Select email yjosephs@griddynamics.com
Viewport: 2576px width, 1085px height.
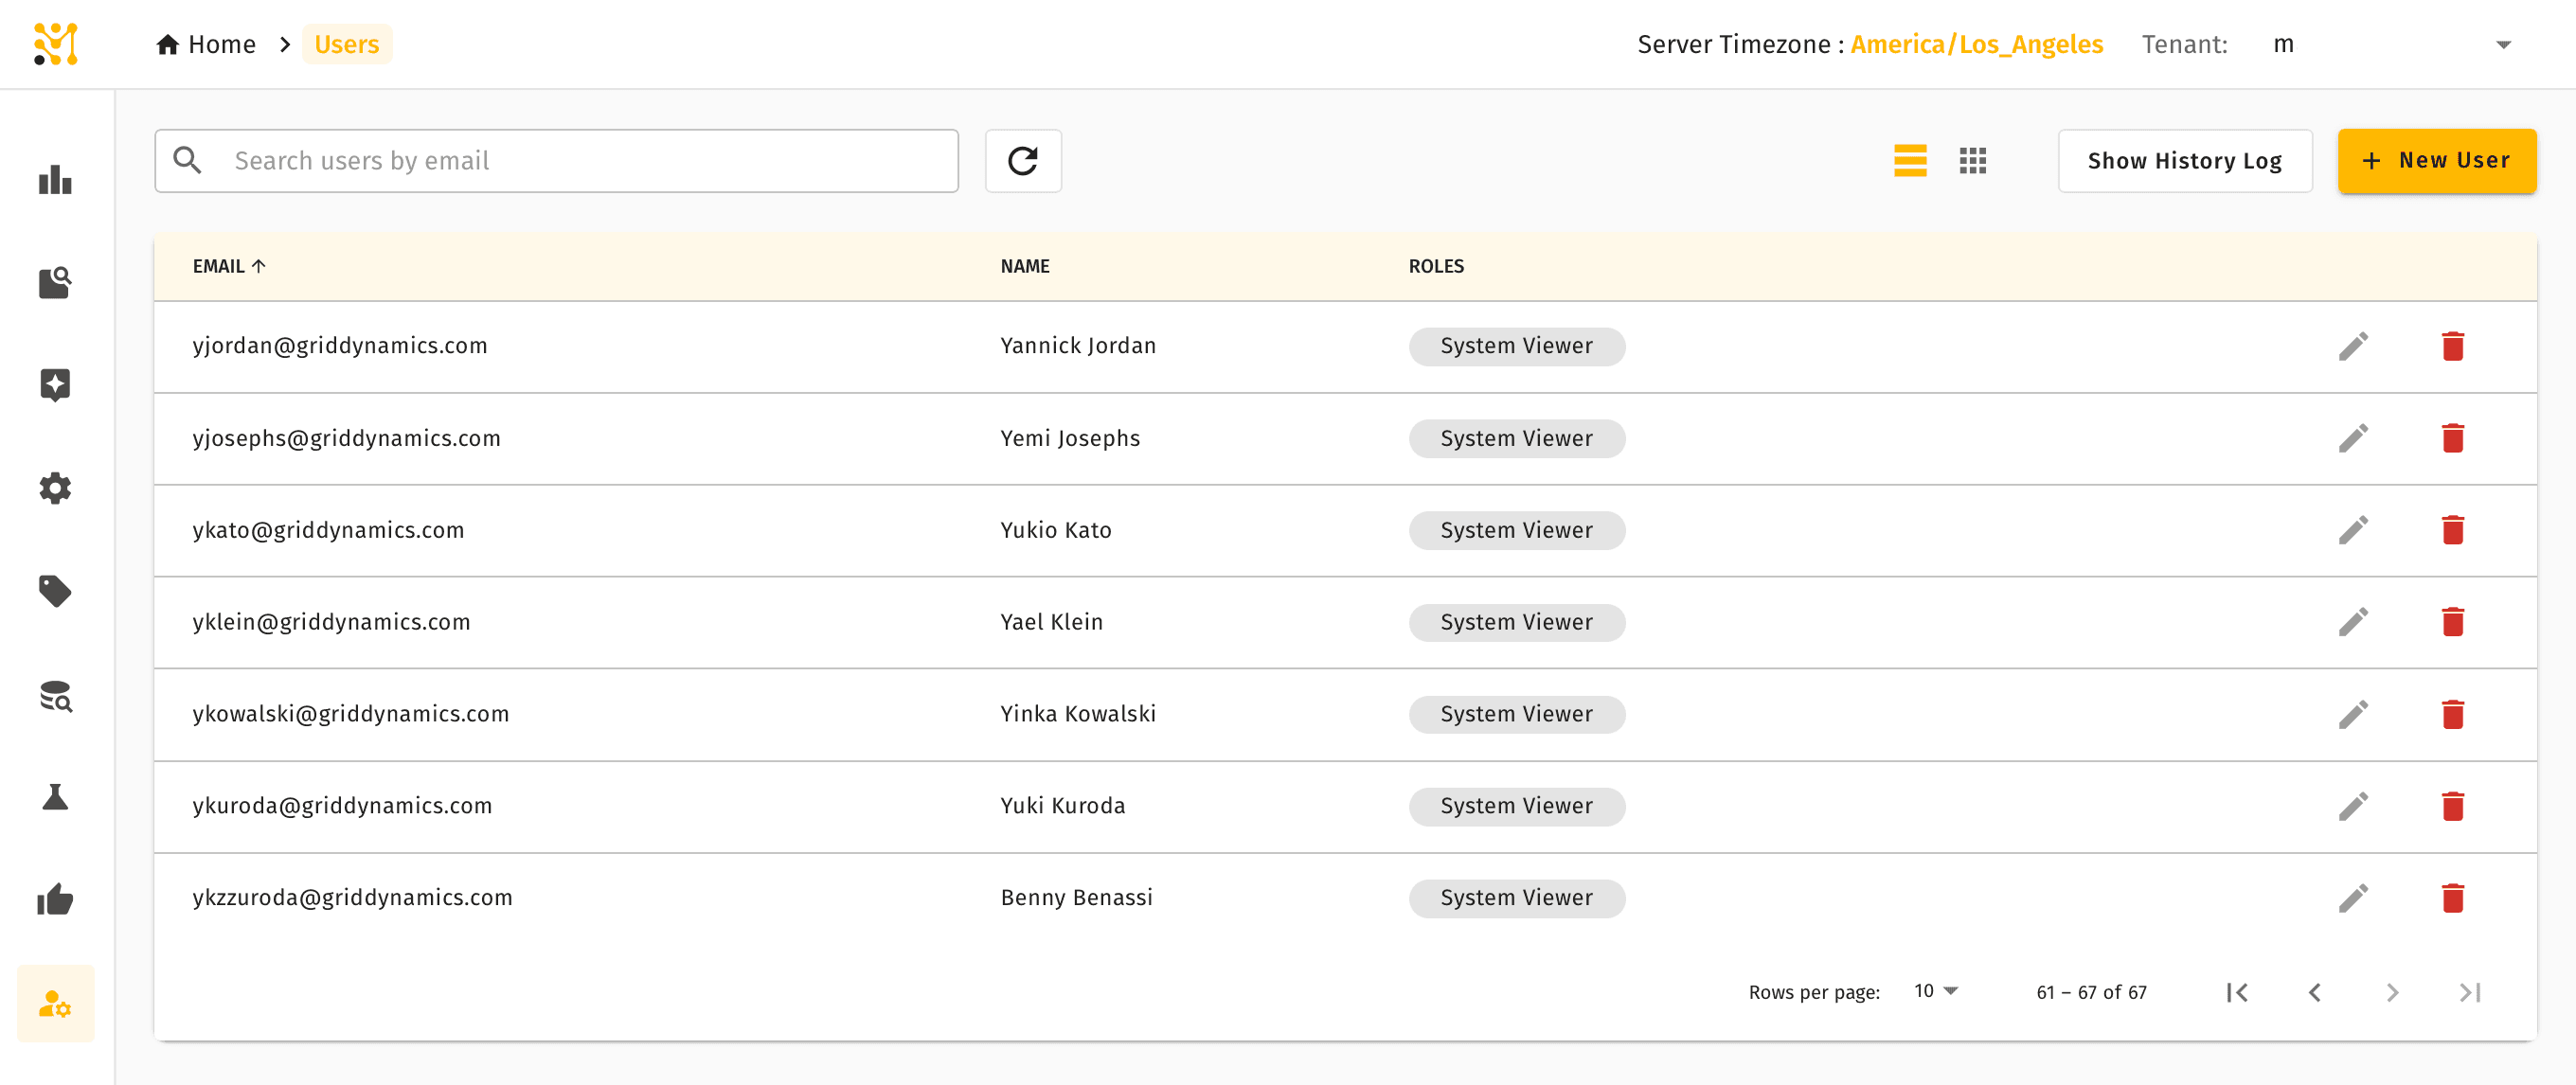point(347,439)
